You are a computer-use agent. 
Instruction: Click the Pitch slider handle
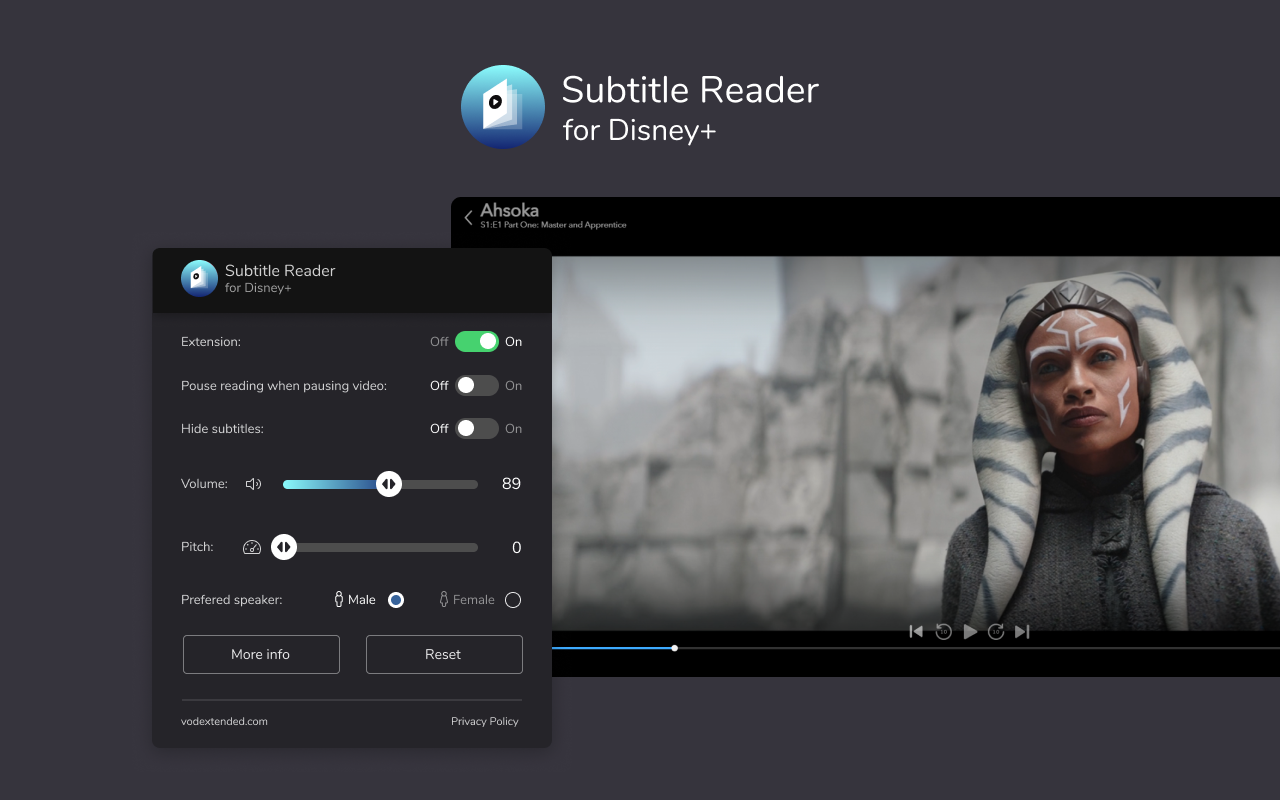(x=284, y=547)
